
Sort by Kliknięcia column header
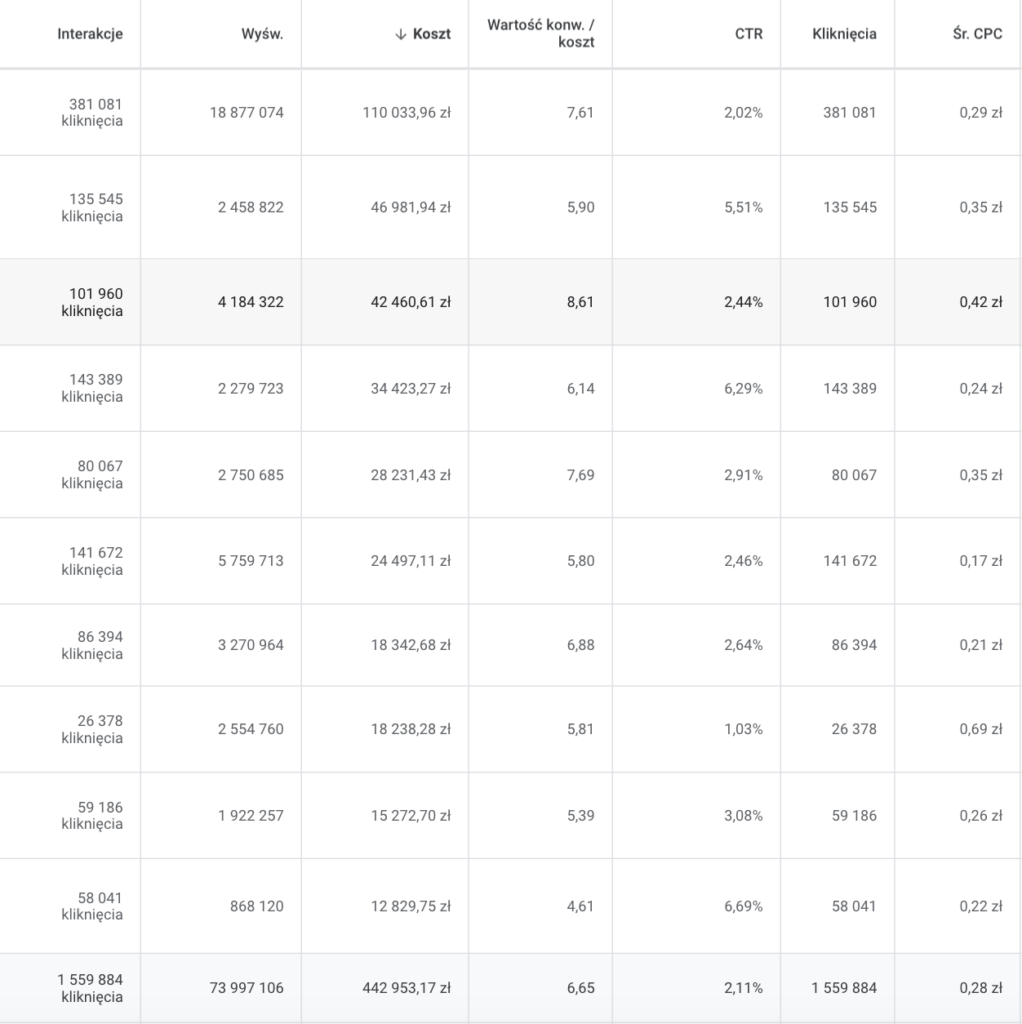pos(844,34)
